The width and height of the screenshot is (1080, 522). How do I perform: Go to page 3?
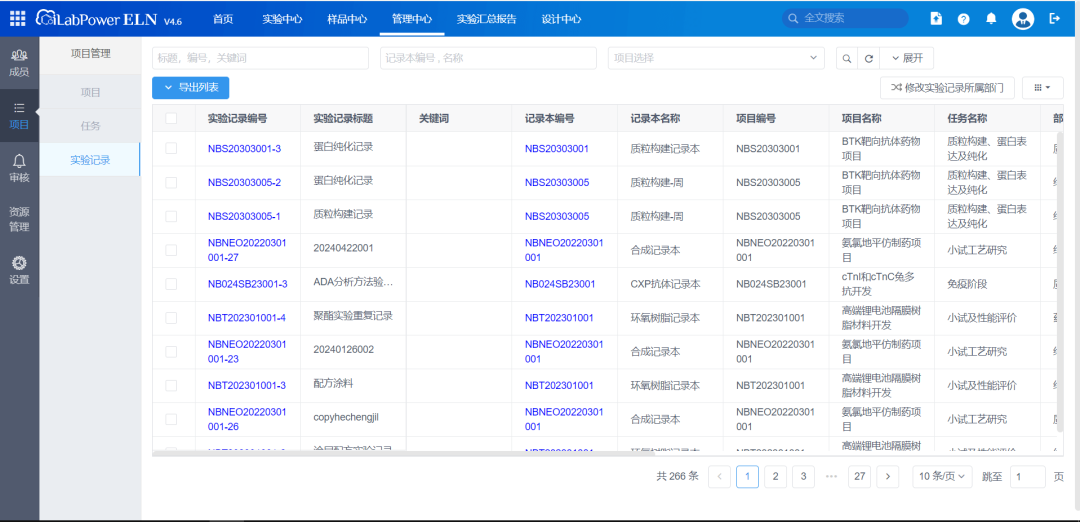803,476
